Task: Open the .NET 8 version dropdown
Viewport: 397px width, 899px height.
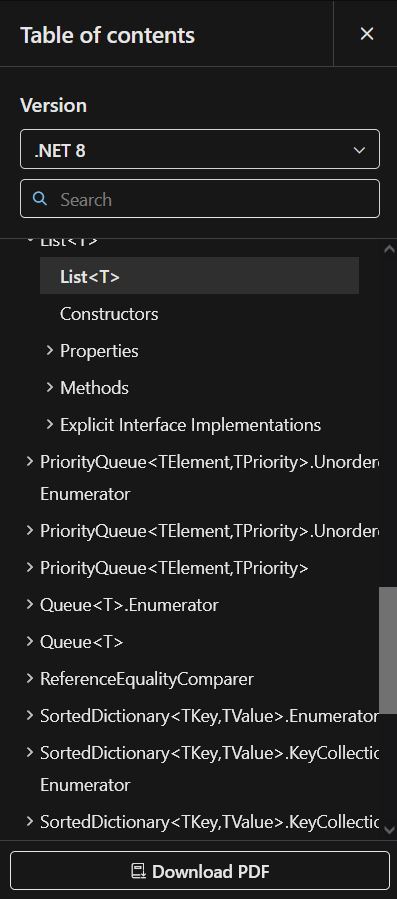Action: tap(200, 149)
